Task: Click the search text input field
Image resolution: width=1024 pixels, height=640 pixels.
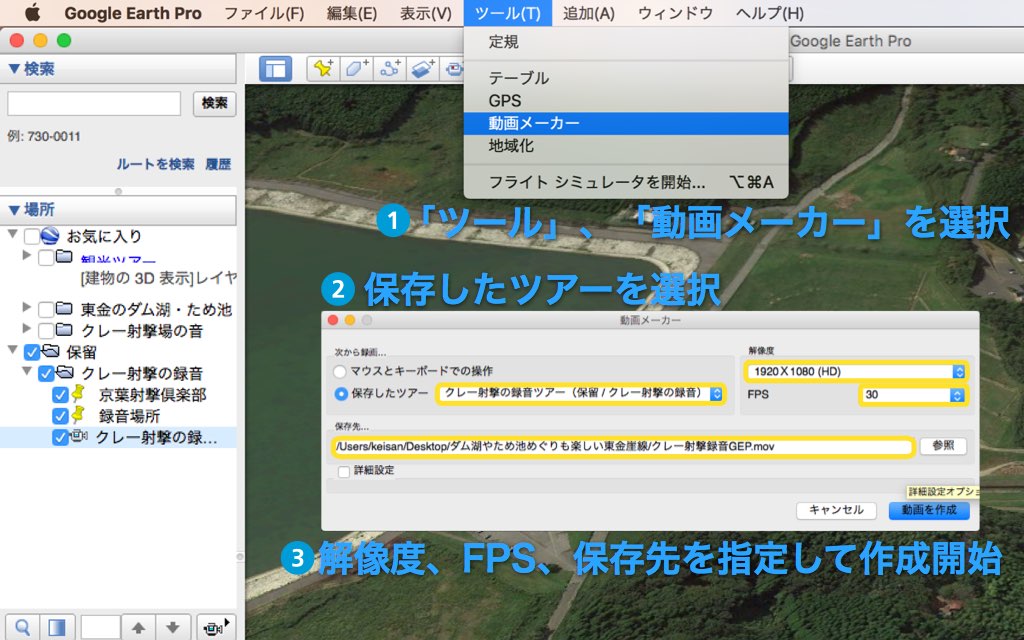Action: [x=94, y=103]
